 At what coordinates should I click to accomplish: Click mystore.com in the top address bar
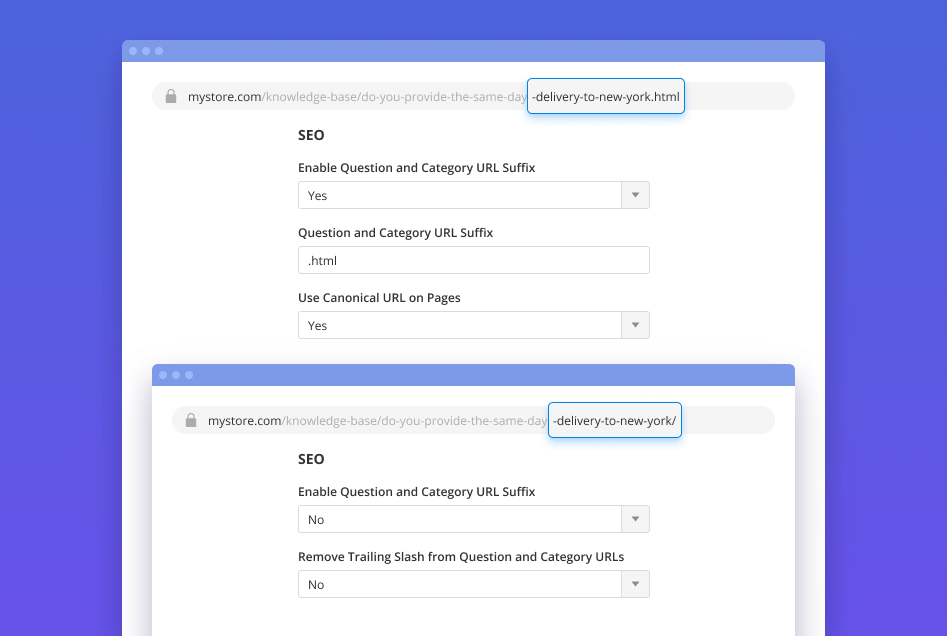point(225,97)
